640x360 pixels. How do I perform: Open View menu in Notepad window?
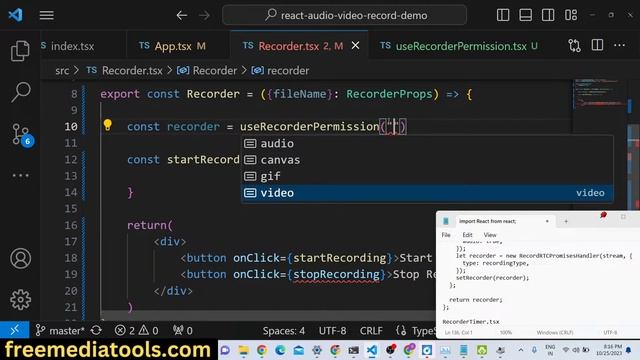pyautogui.click(x=490, y=235)
